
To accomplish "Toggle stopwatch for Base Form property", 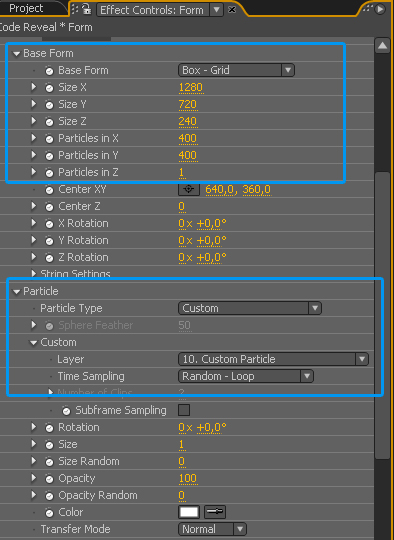I will (x=49, y=71).
